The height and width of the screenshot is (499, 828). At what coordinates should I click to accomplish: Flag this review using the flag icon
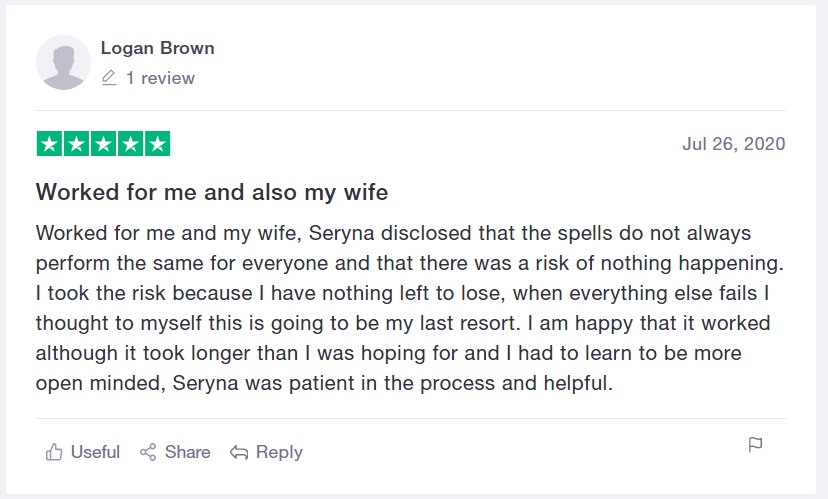click(x=756, y=445)
